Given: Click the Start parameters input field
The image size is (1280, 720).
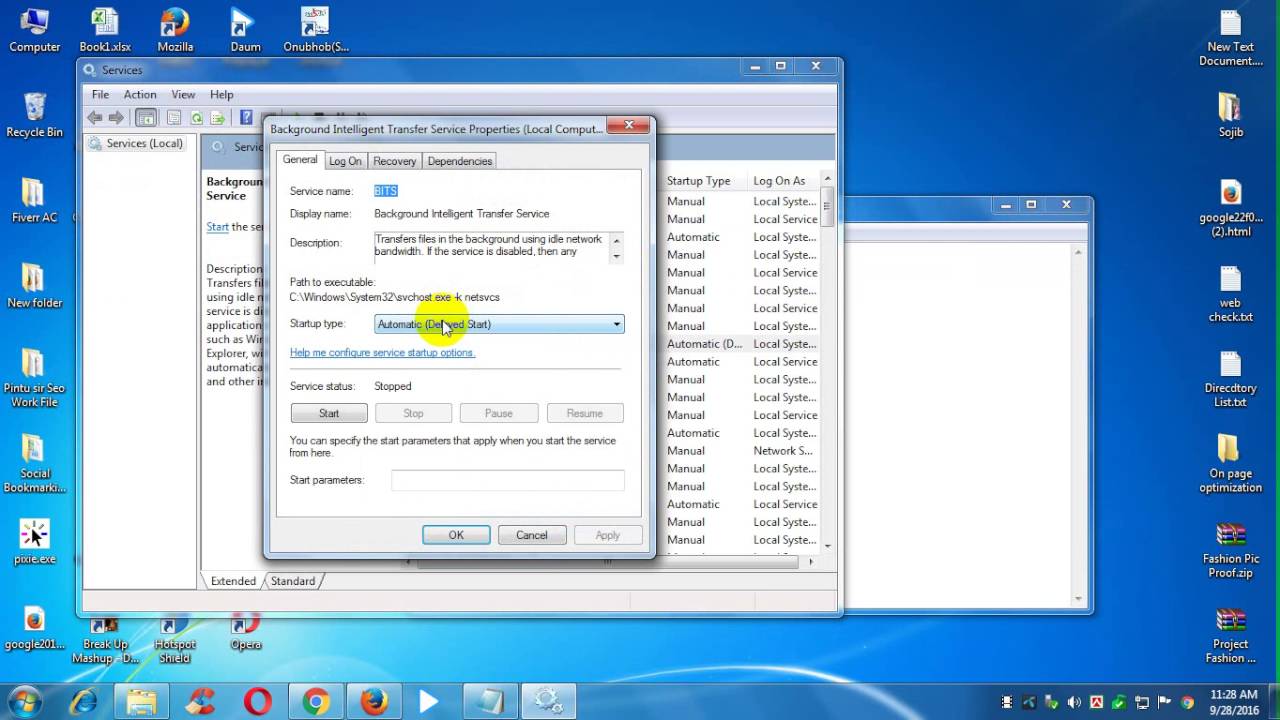Looking at the screenshot, I should pyautogui.click(x=508, y=480).
